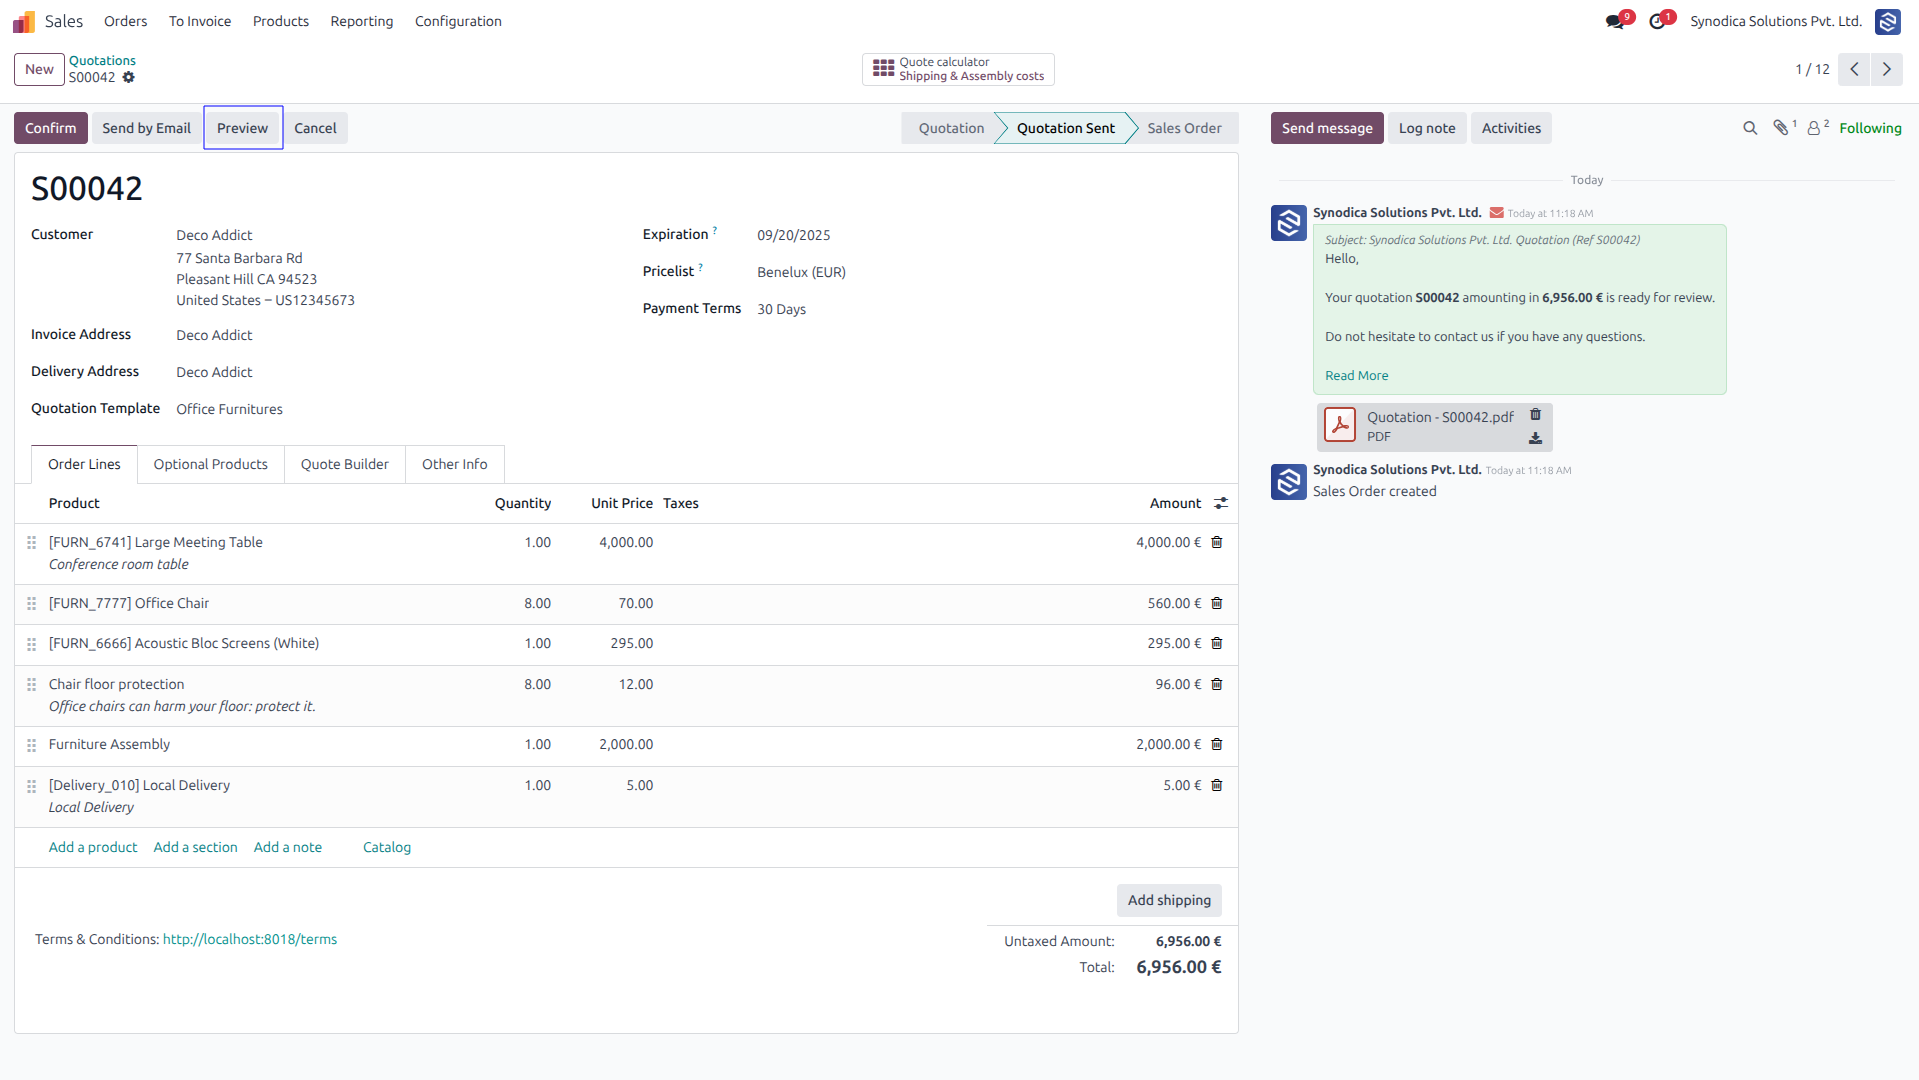This screenshot has width=1919, height=1080.
Task: Click Add shipping button
Action: (1169, 900)
